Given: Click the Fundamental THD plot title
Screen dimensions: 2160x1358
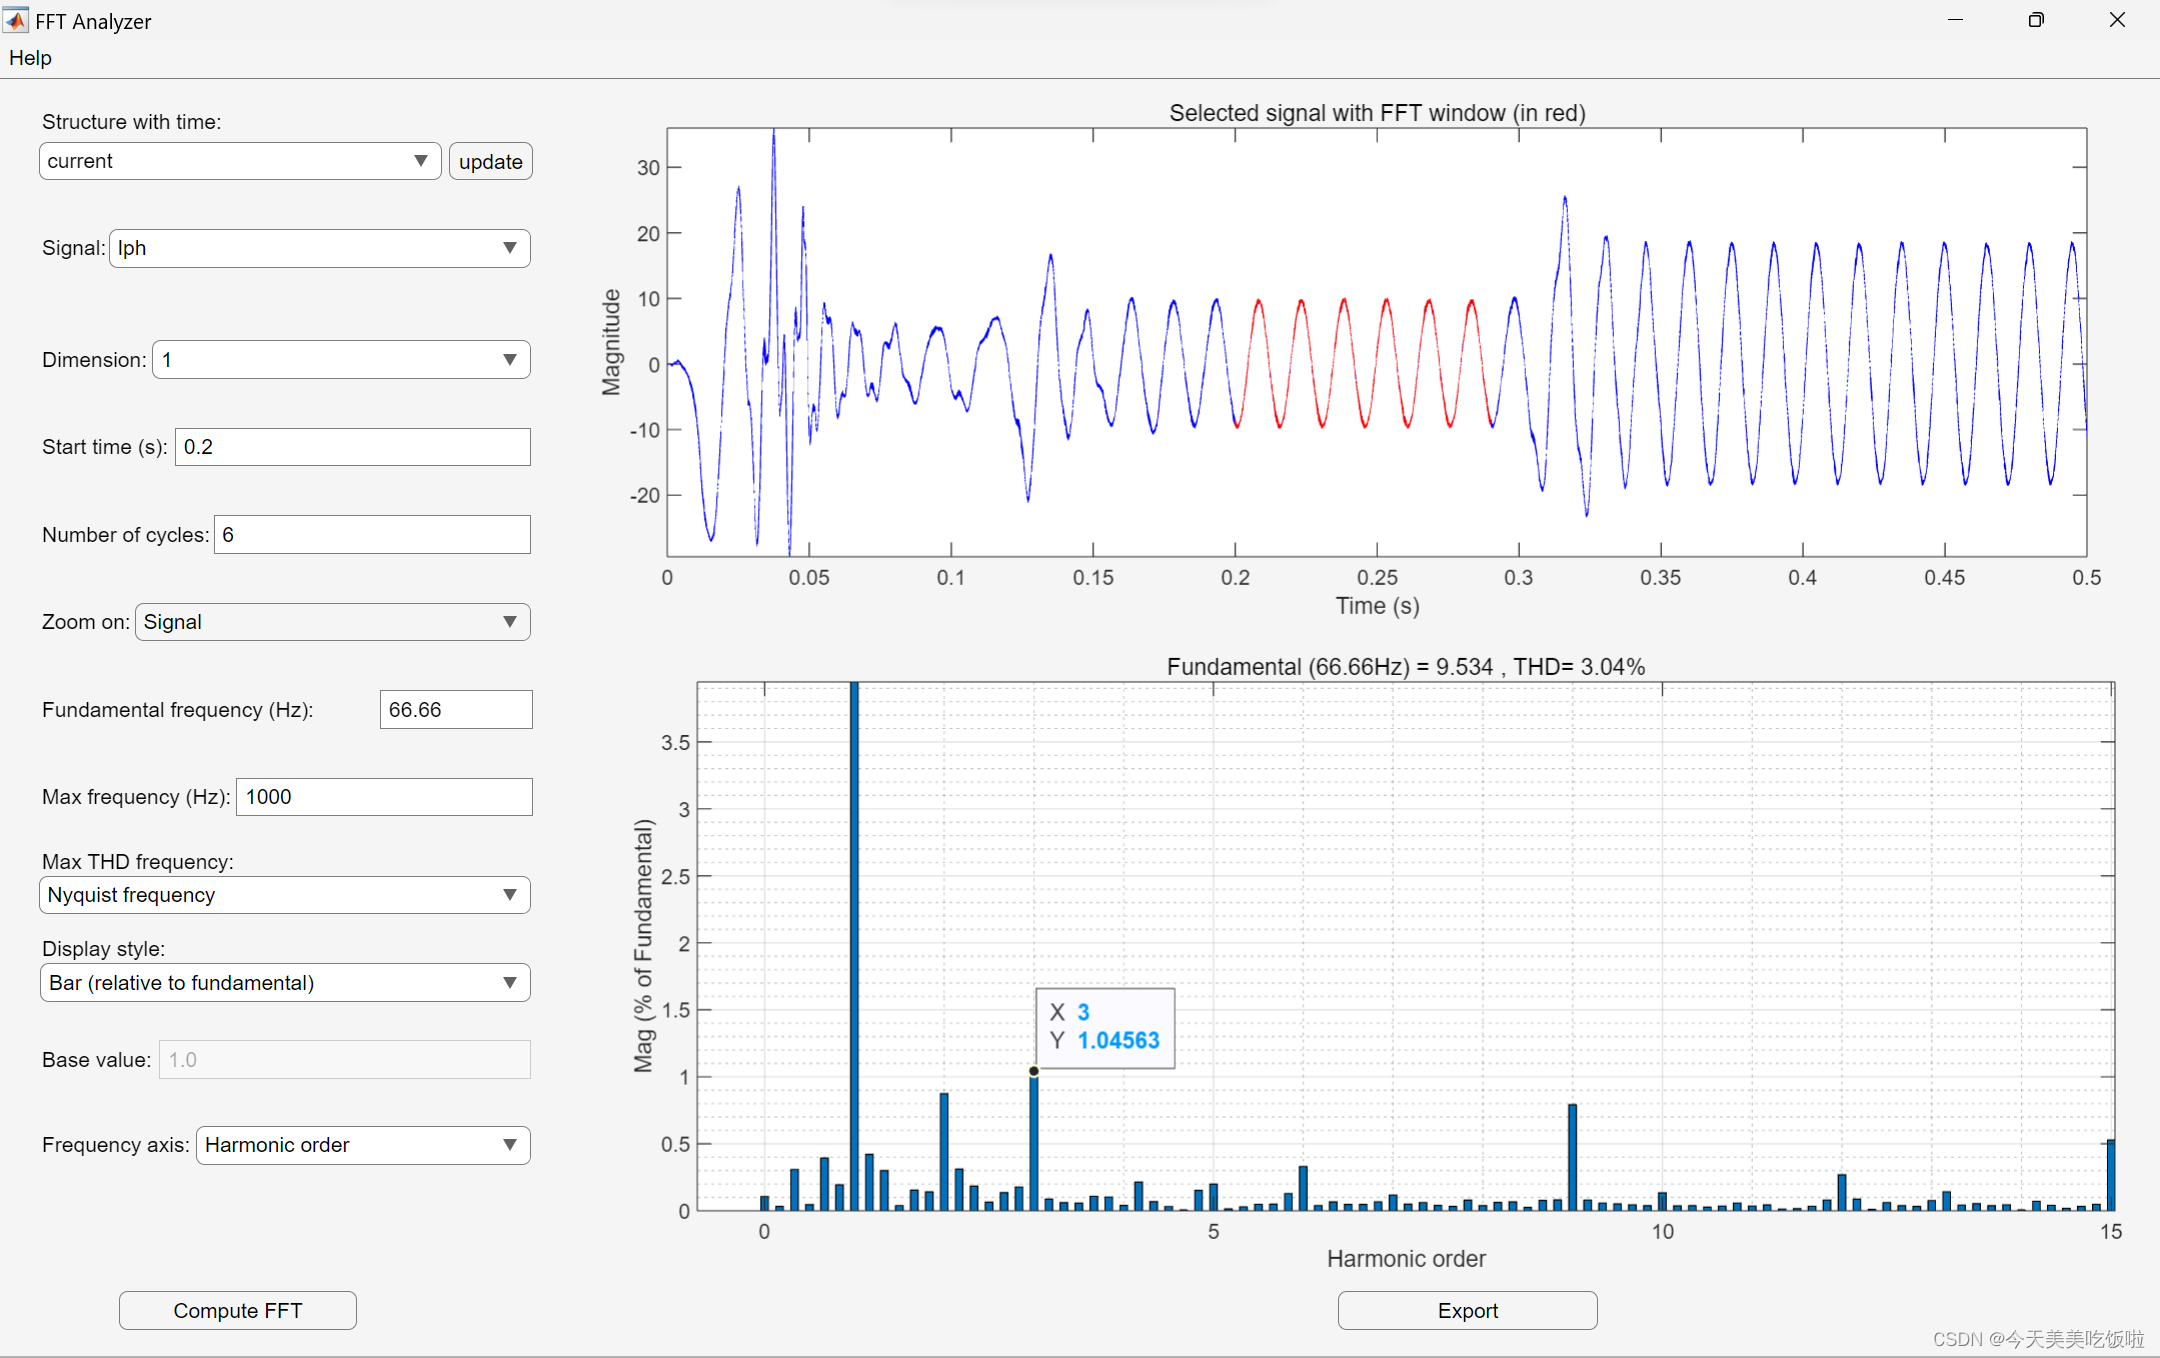Looking at the screenshot, I should [x=1406, y=667].
